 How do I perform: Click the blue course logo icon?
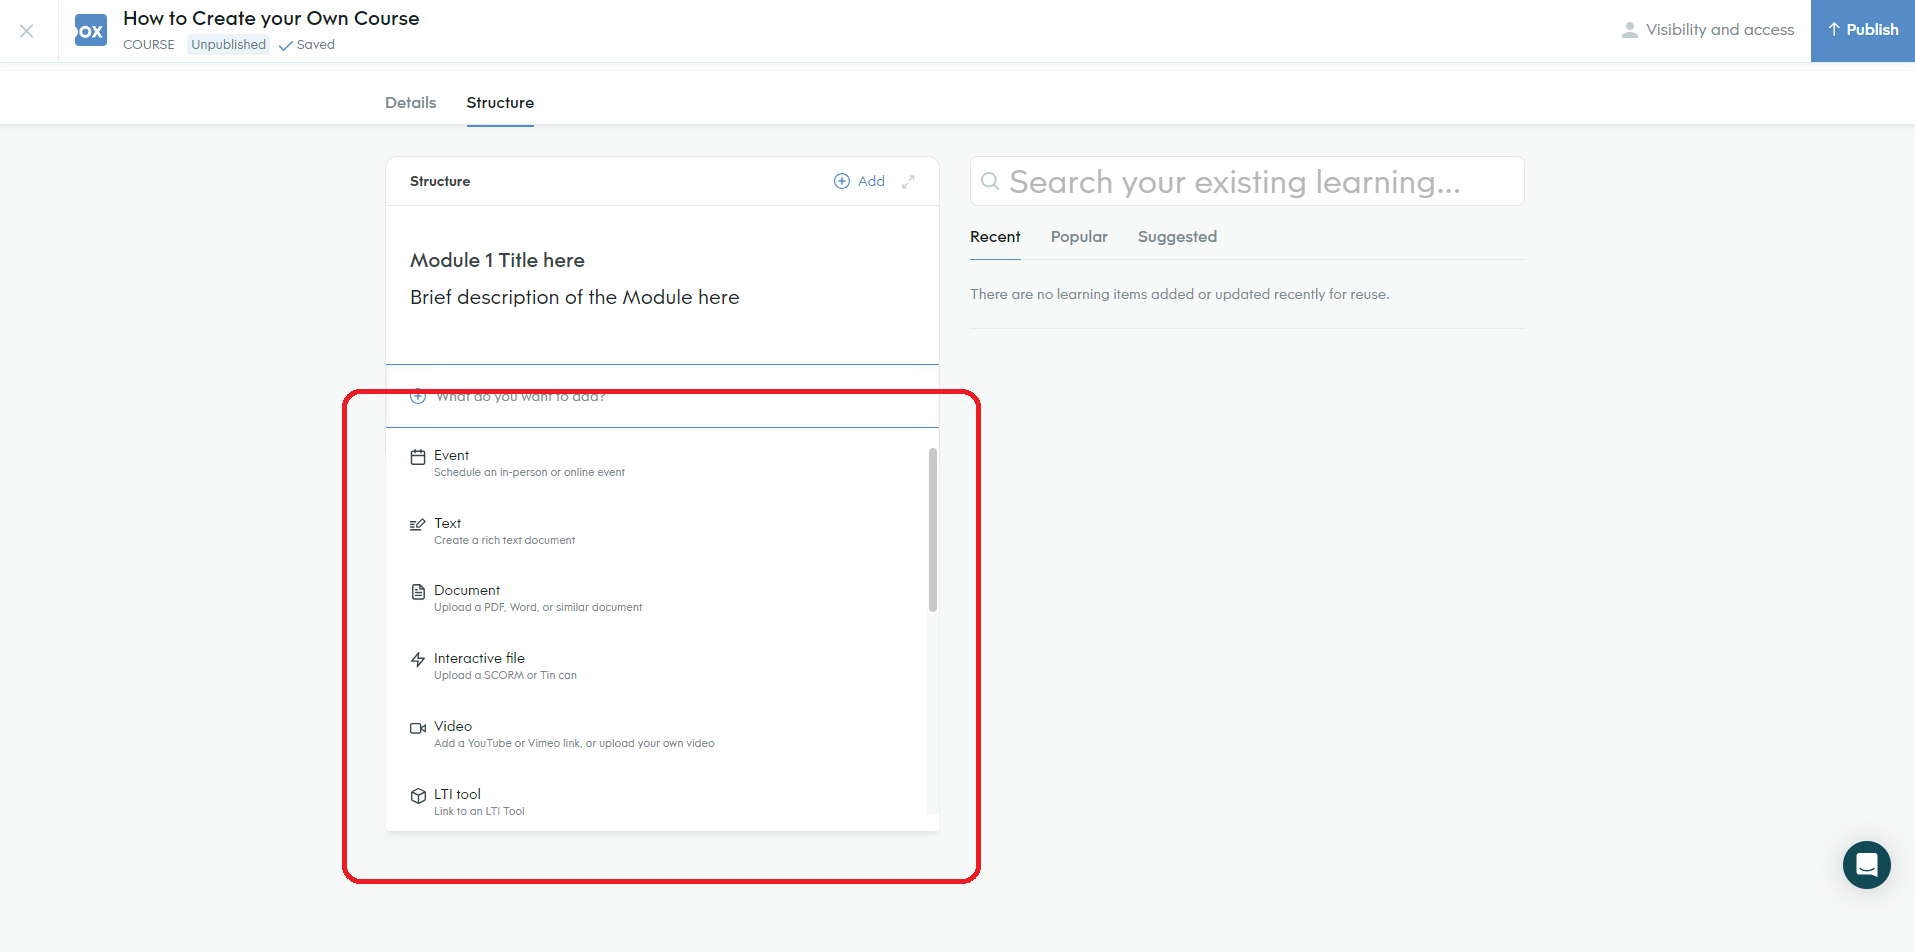[x=91, y=31]
